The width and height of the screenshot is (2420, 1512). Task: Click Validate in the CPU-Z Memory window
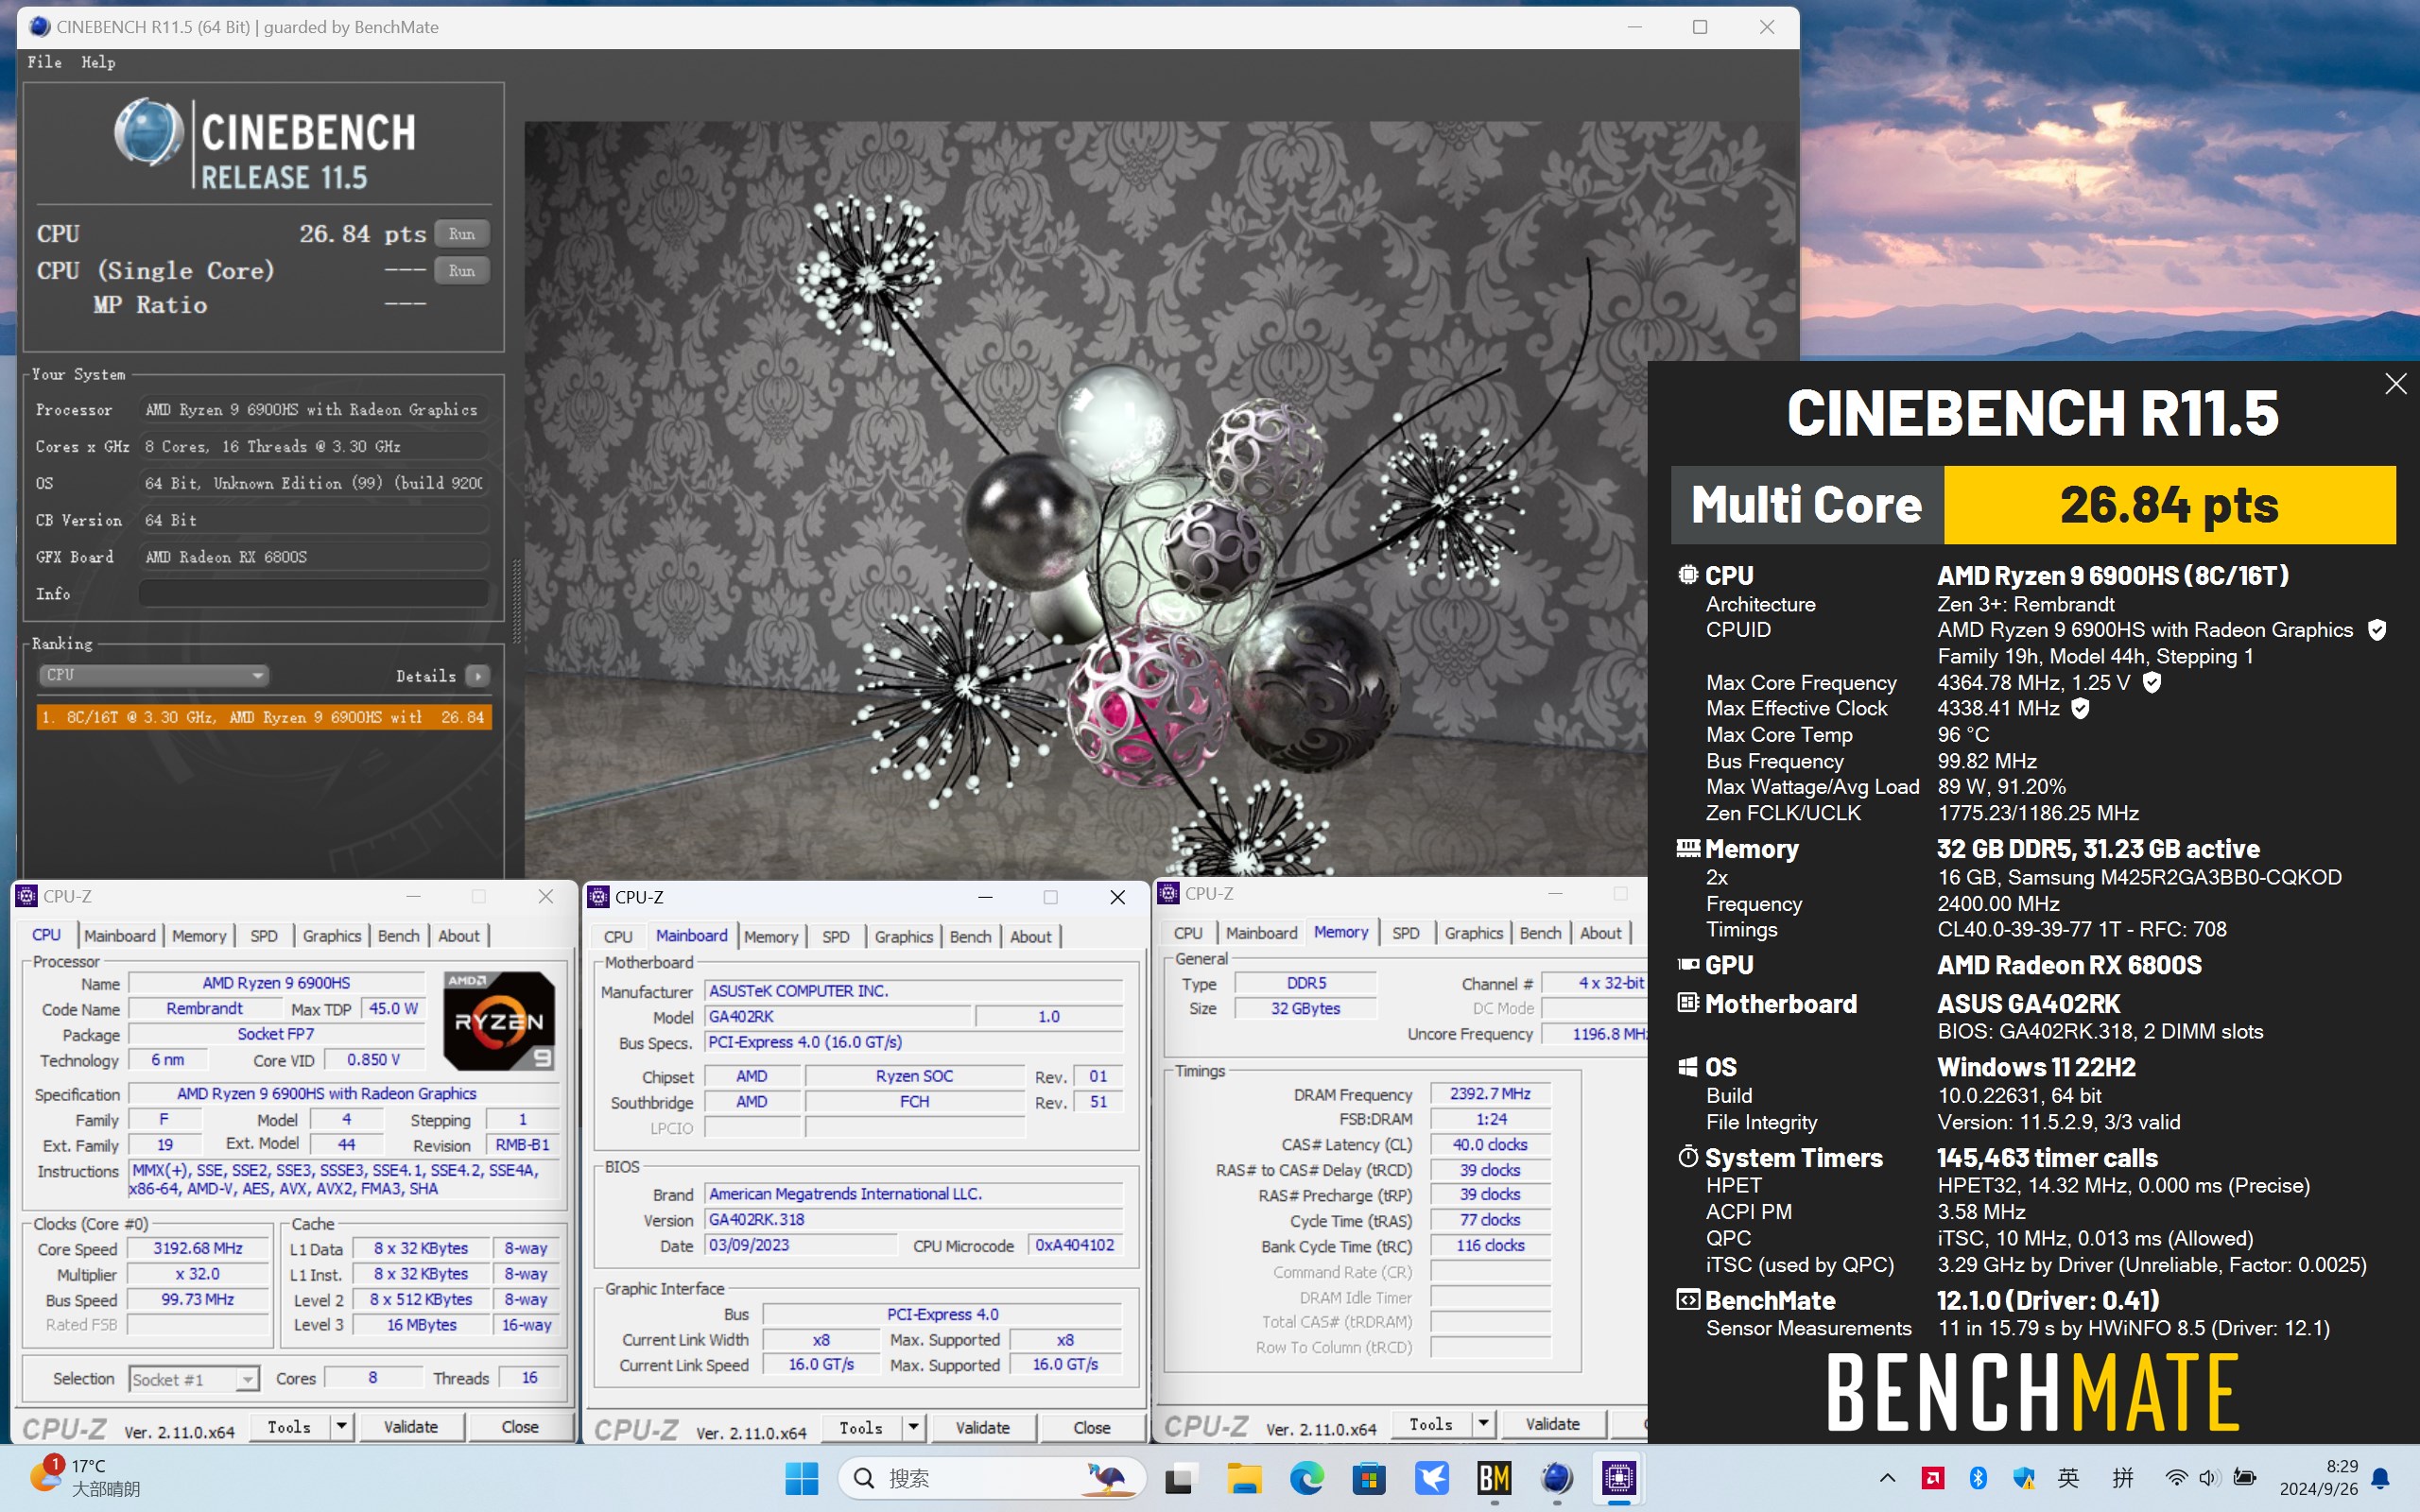(1553, 1424)
